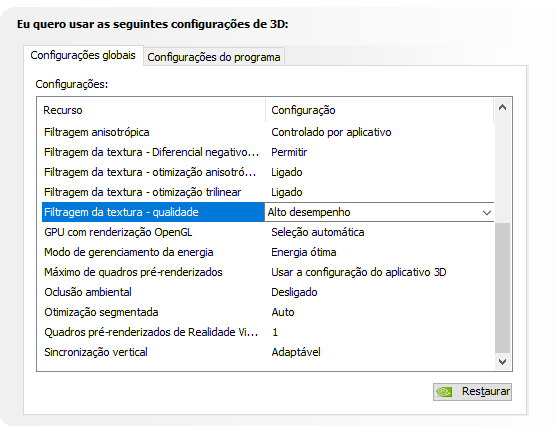558x426 pixels.
Task: Click the Adaptável value for vertical sync
Action: 296,352
